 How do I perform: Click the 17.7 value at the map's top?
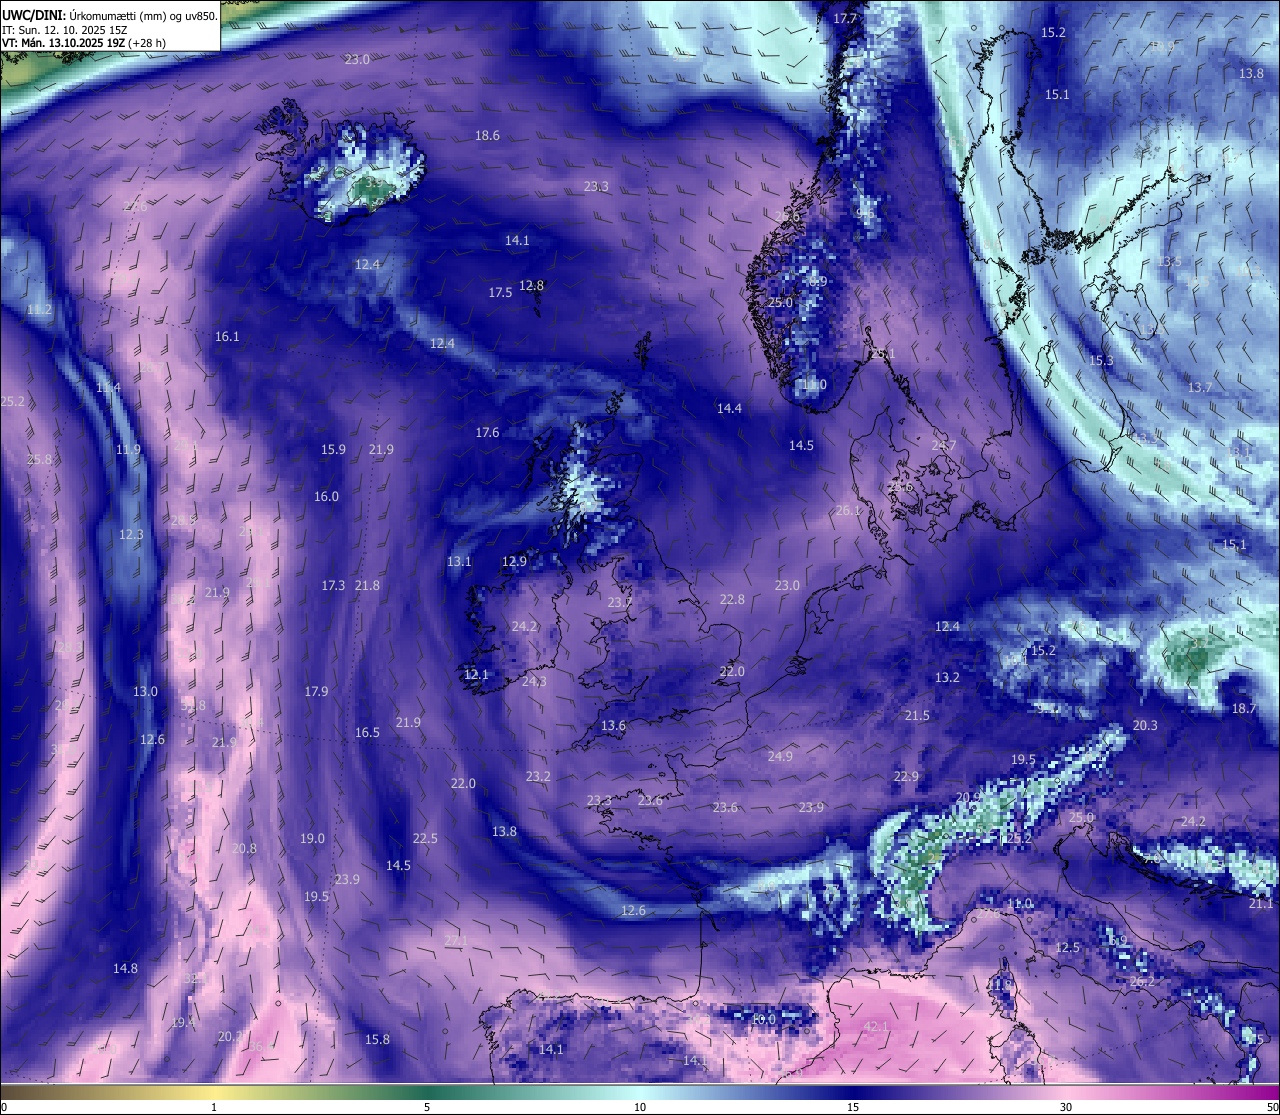845,19
